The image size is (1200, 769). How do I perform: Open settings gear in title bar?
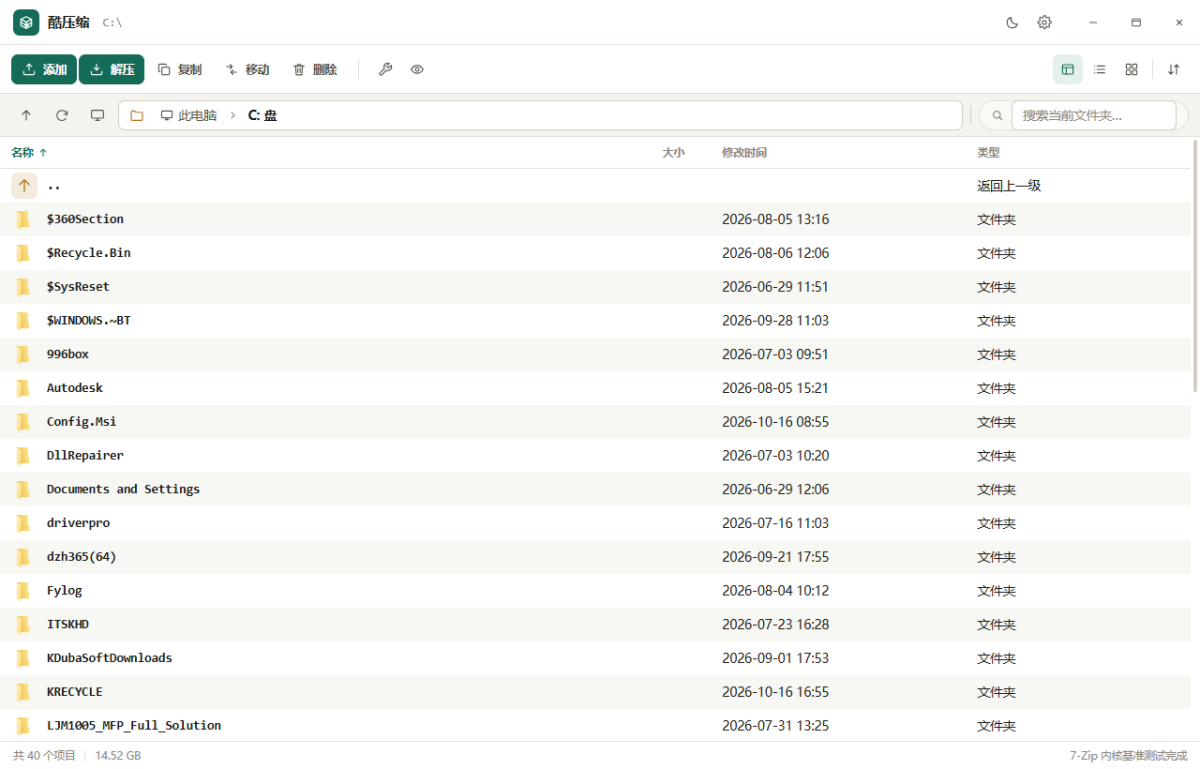(x=1044, y=22)
